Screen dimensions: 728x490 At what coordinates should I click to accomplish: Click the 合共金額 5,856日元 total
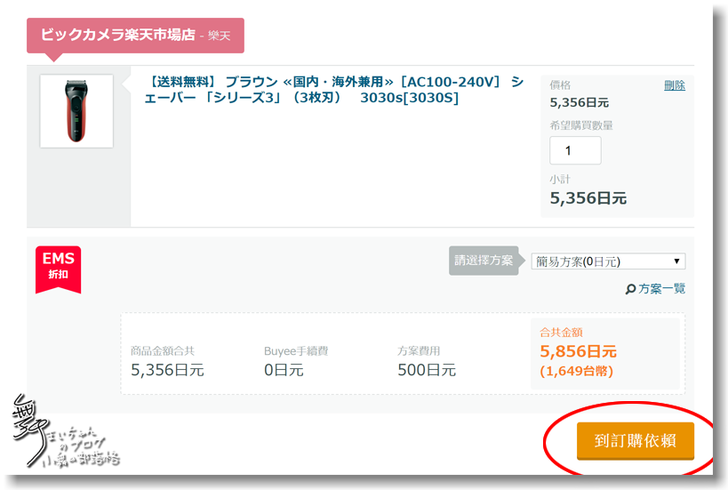pos(578,351)
